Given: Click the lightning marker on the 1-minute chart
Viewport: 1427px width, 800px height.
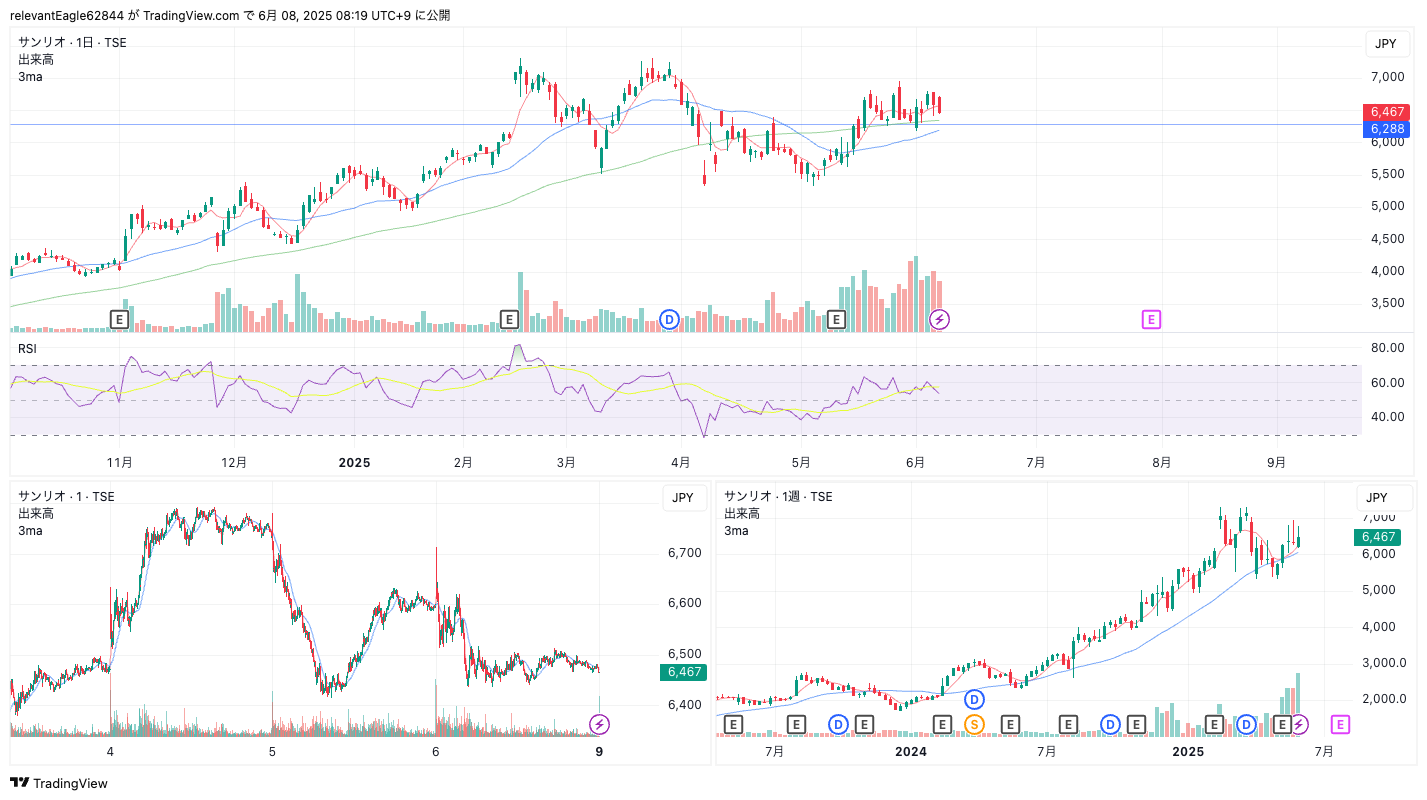Looking at the screenshot, I should [x=599, y=724].
